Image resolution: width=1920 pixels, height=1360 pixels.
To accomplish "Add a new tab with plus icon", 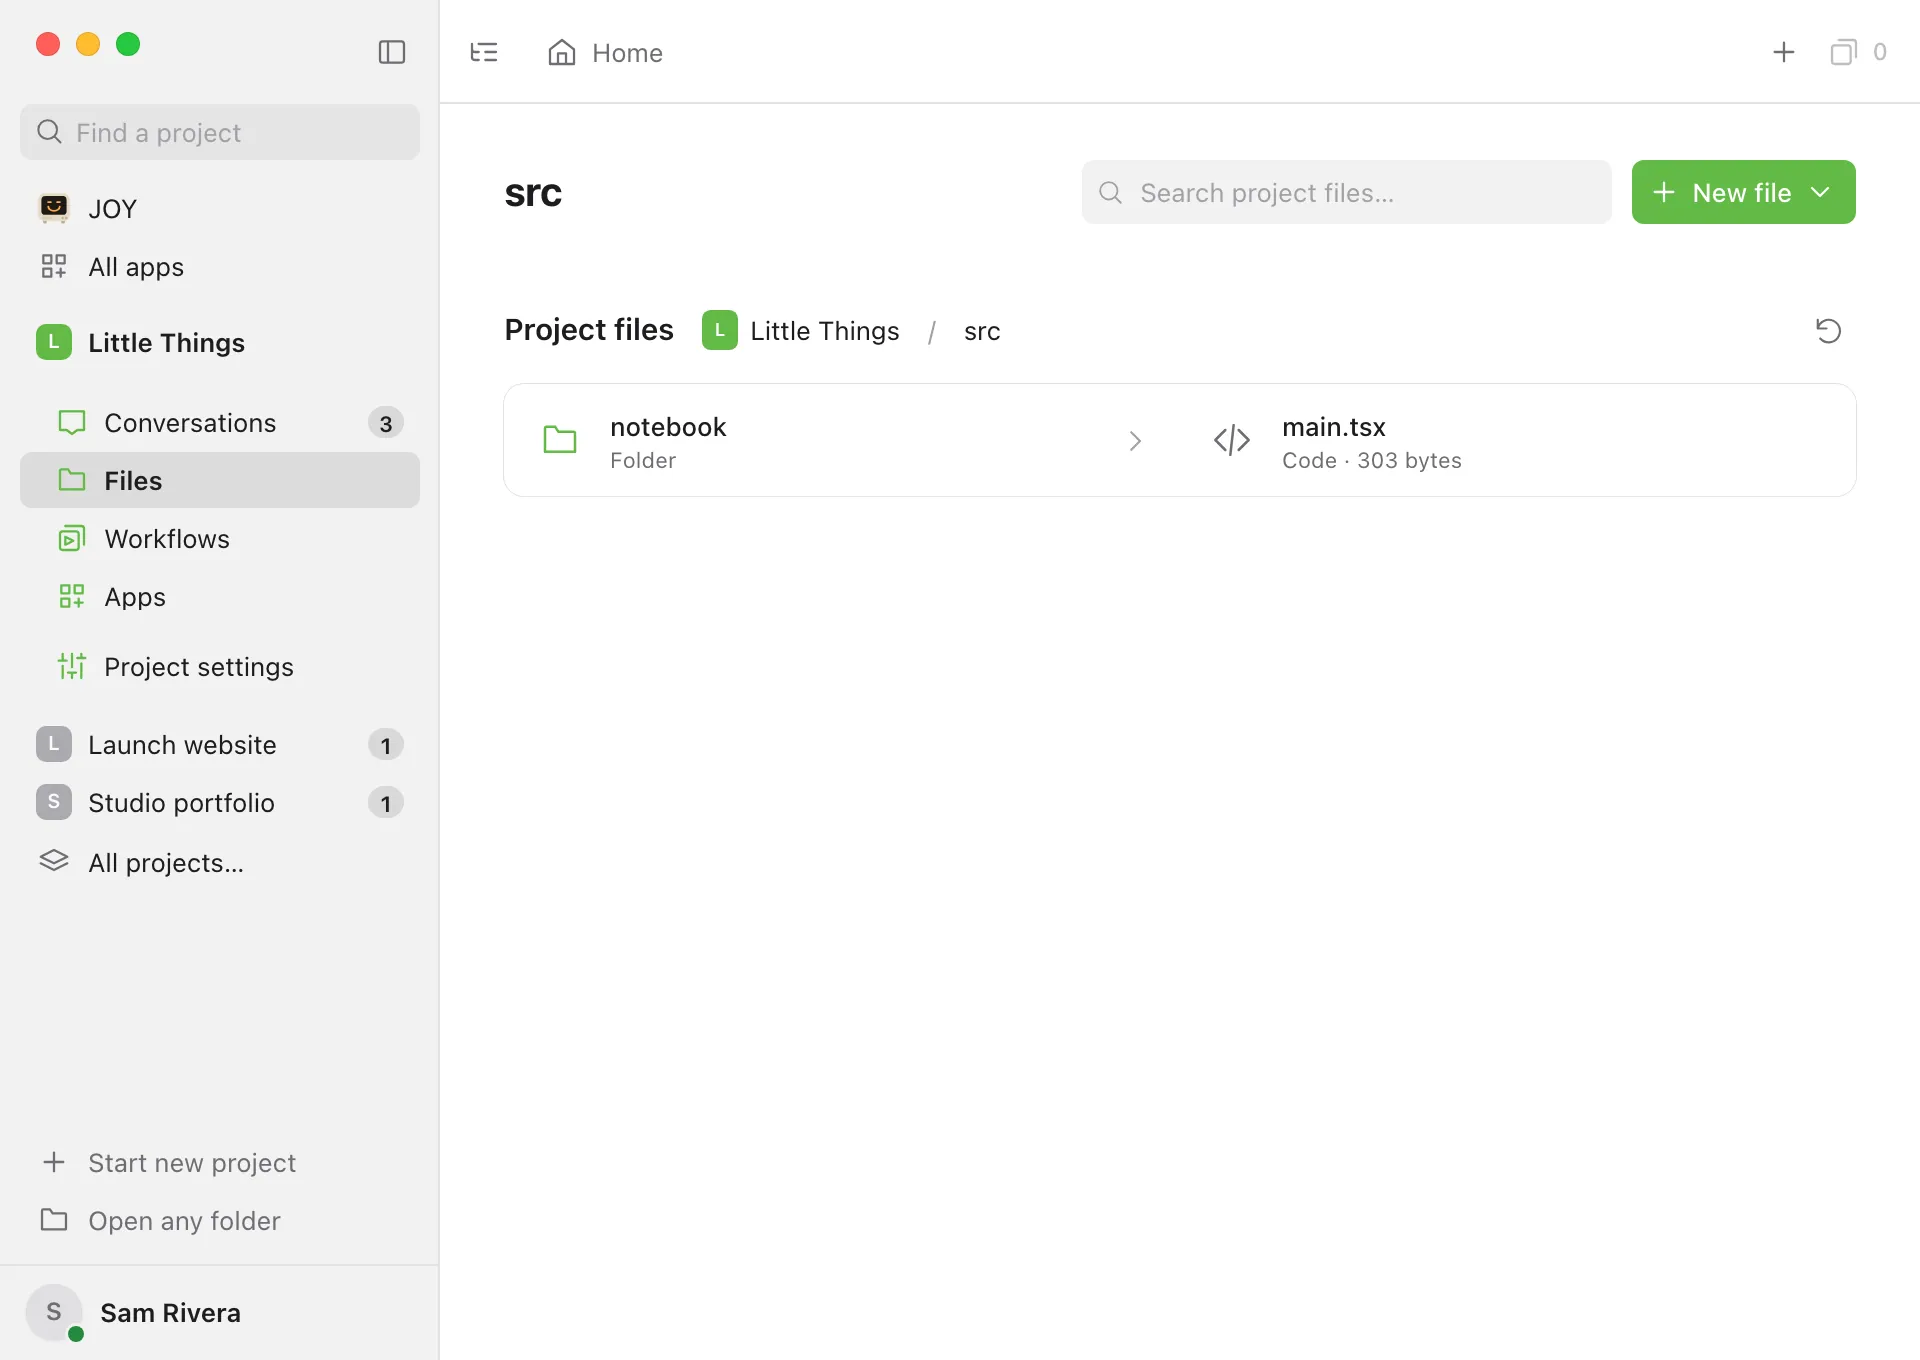I will tap(1784, 52).
